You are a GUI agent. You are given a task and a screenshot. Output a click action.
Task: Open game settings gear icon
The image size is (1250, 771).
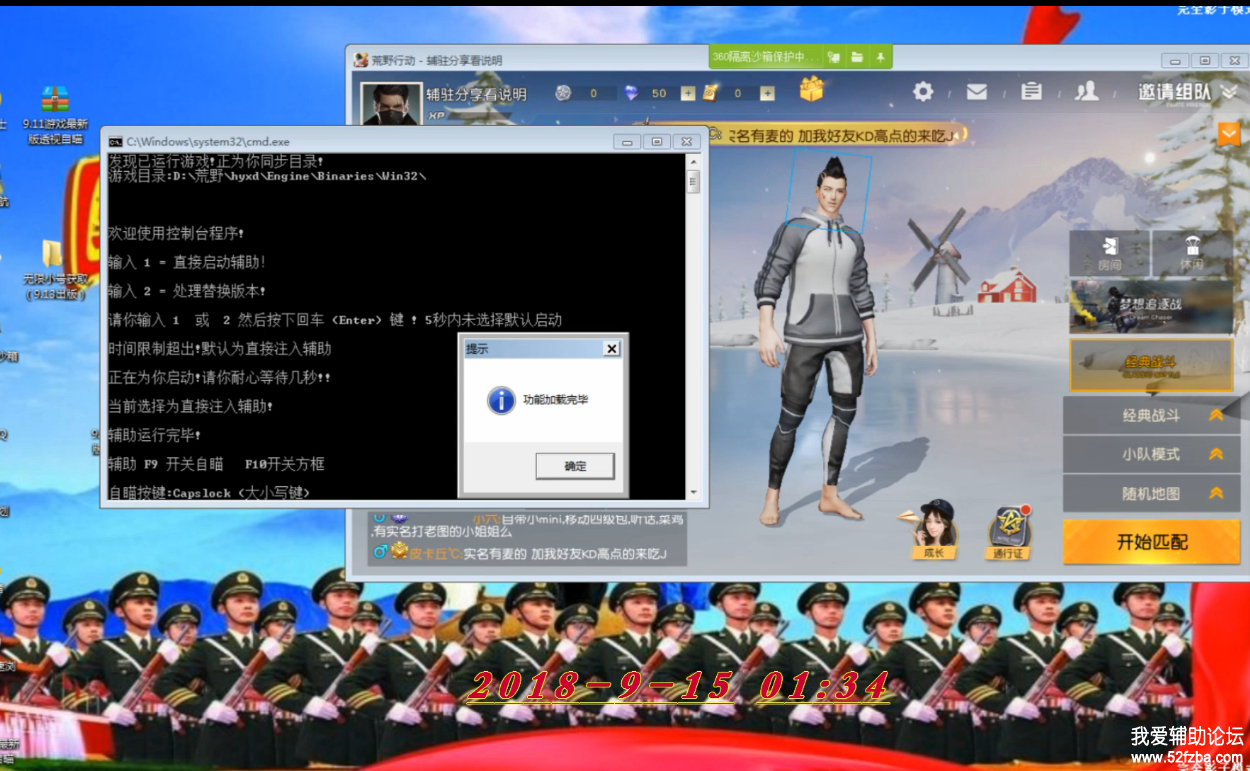coord(923,92)
